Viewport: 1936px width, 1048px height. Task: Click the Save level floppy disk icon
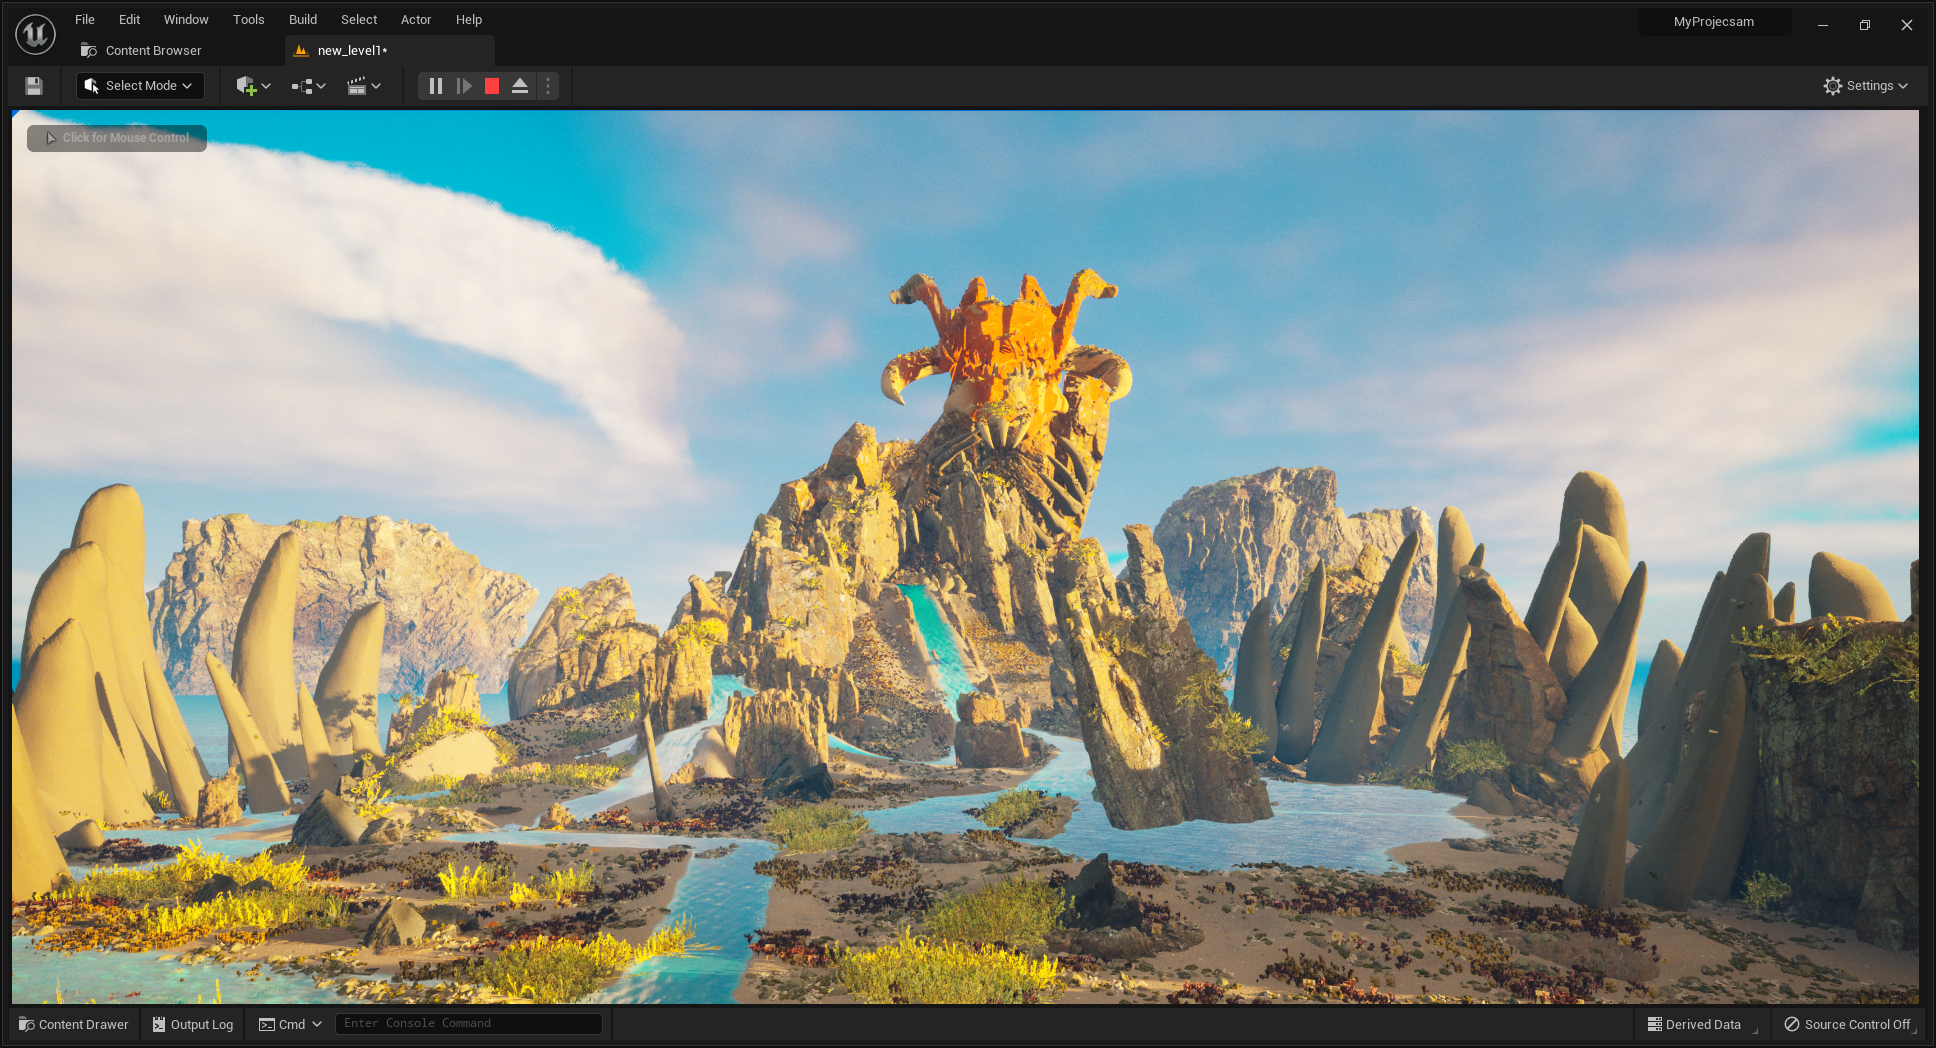pyautogui.click(x=34, y=86)
